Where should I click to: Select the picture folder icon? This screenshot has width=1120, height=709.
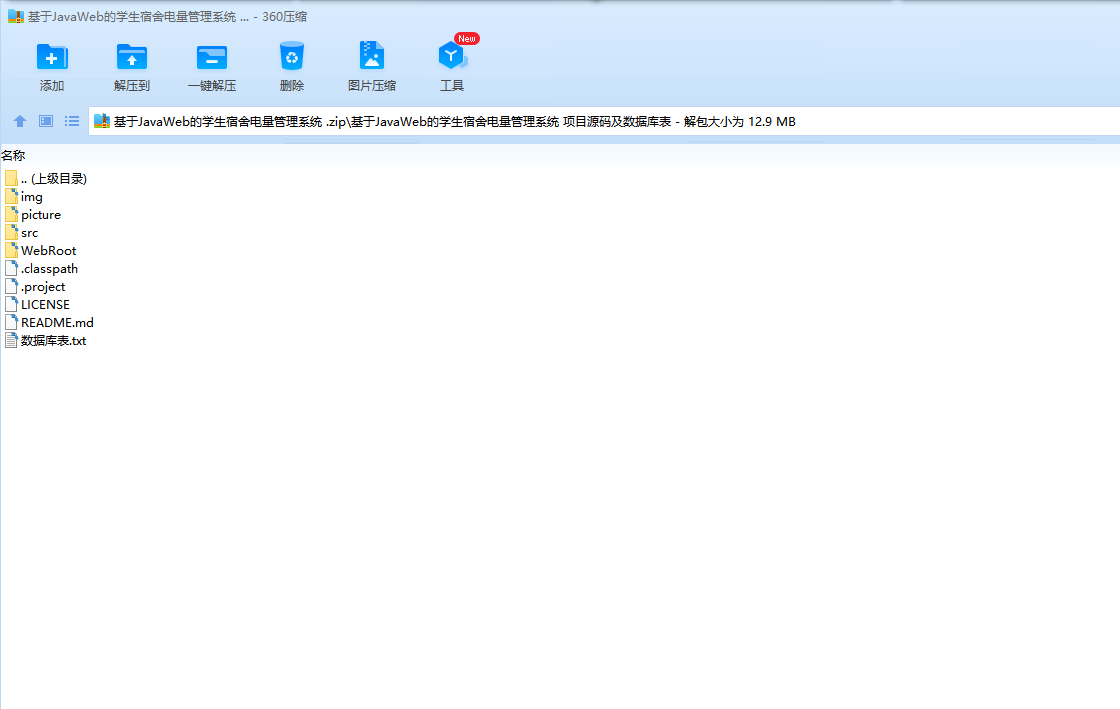coord(11,214)
